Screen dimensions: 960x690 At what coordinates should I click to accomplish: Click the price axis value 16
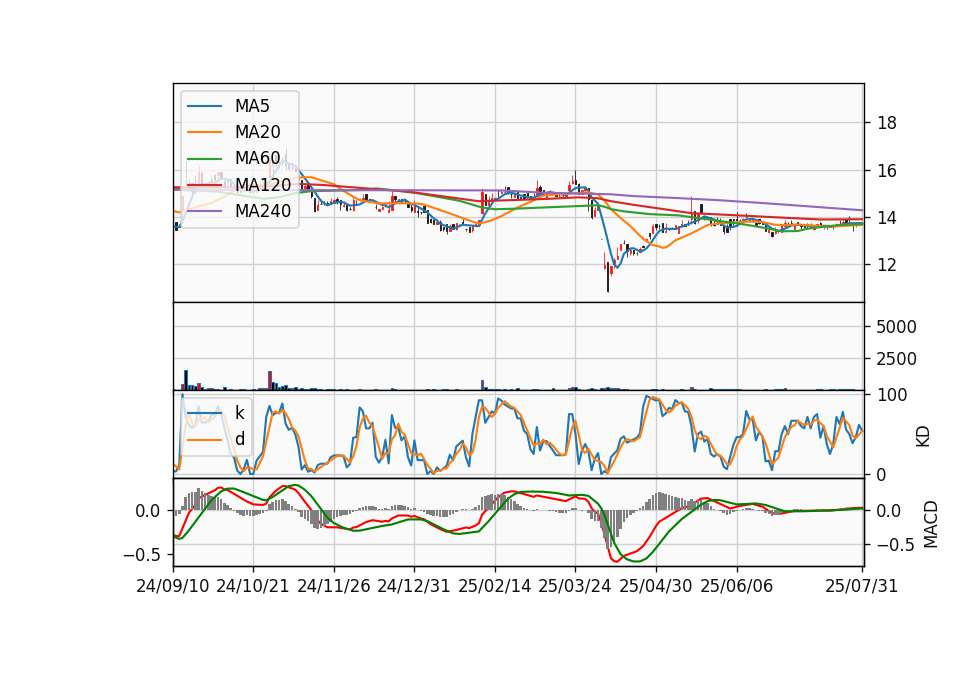(887, 171)
